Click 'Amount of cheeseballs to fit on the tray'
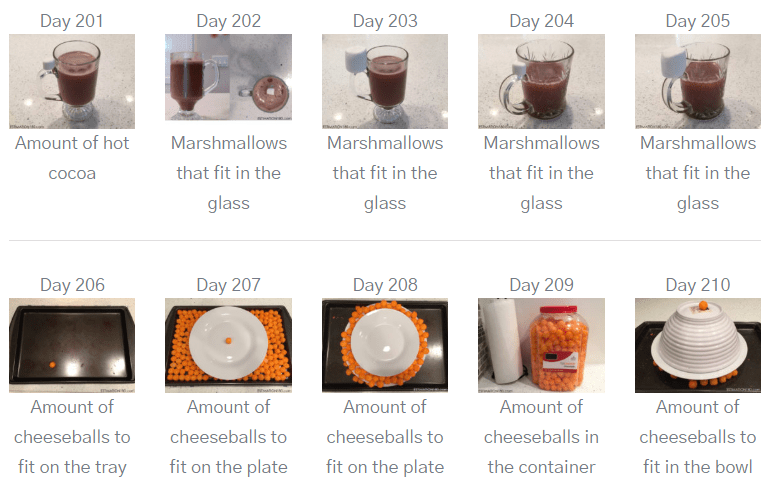Viewport: 769px width, 497px height. (x=72, y=437)
